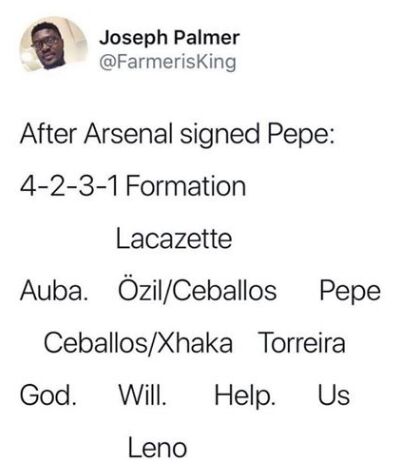This screenshot has height=472, width=396.
Task: Click the word 'God.'
Action: coord(48,395)
